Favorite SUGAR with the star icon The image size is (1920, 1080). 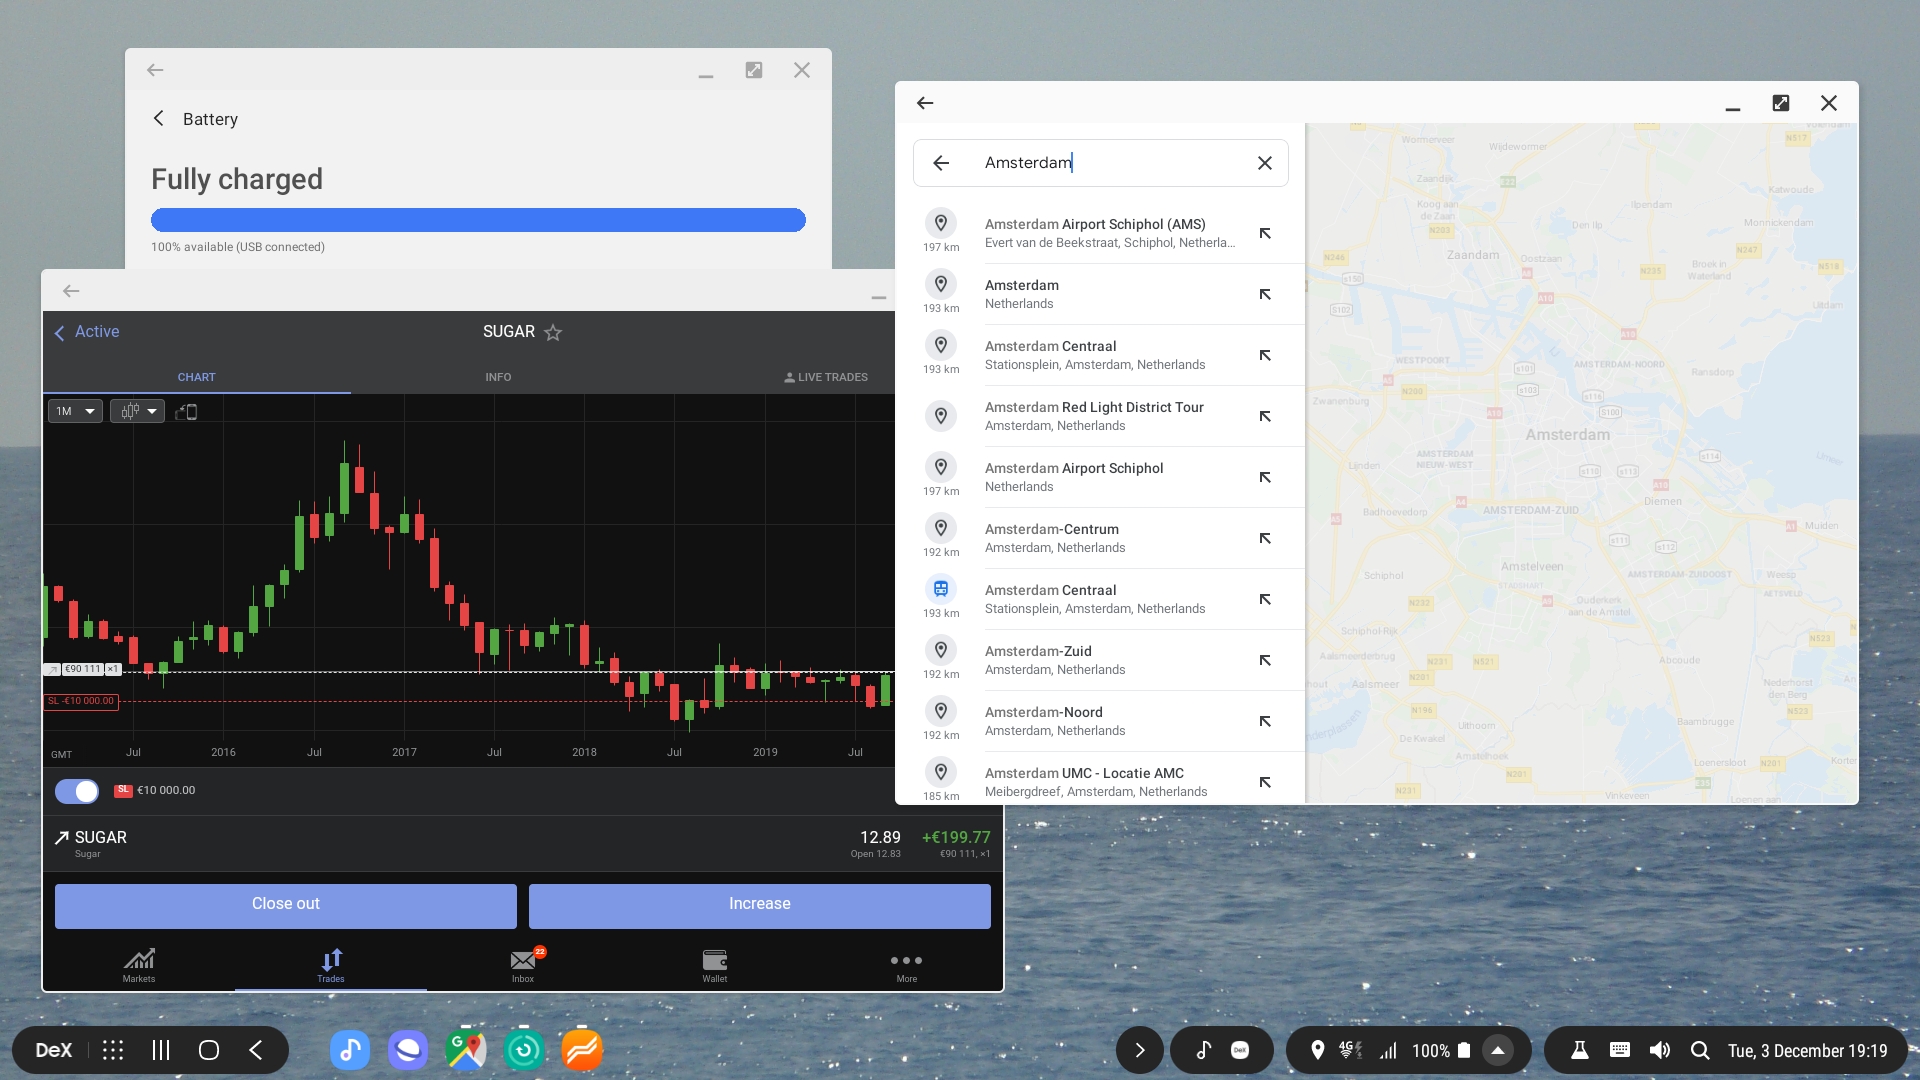click(553, 332)
